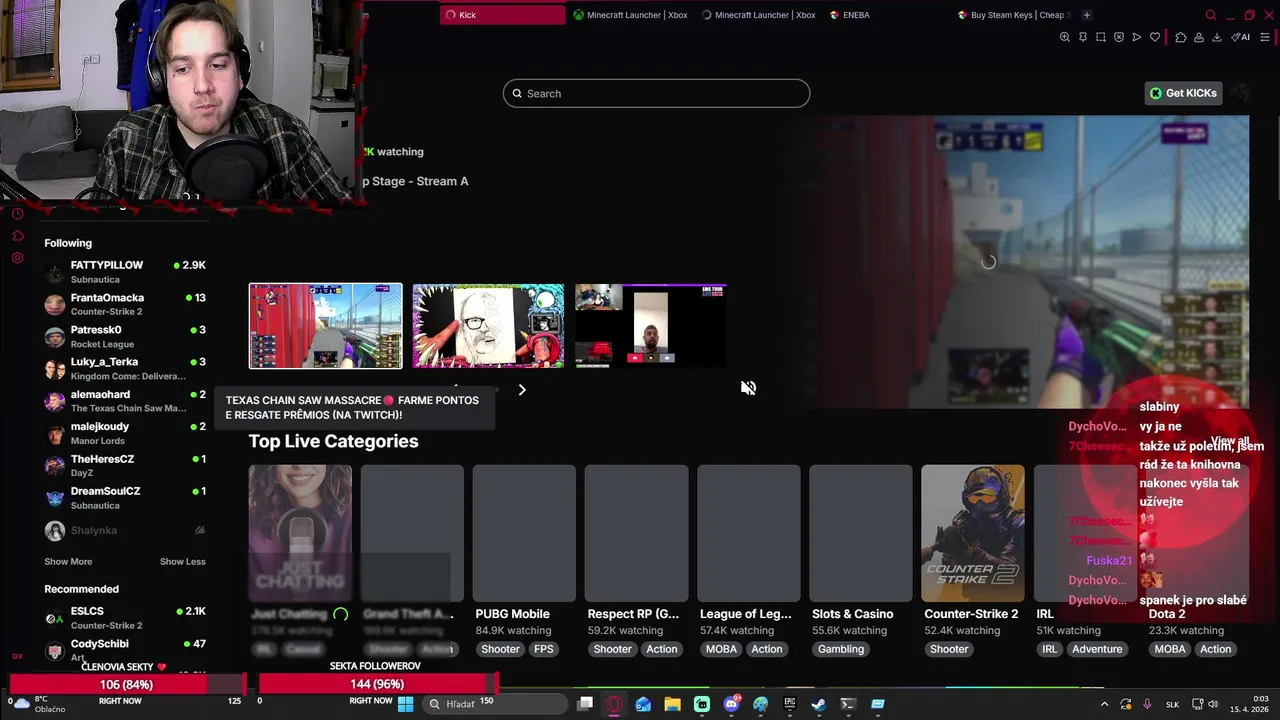
Task: Open the easy setup sliders icon
Action: click(x=1265, y=37)
